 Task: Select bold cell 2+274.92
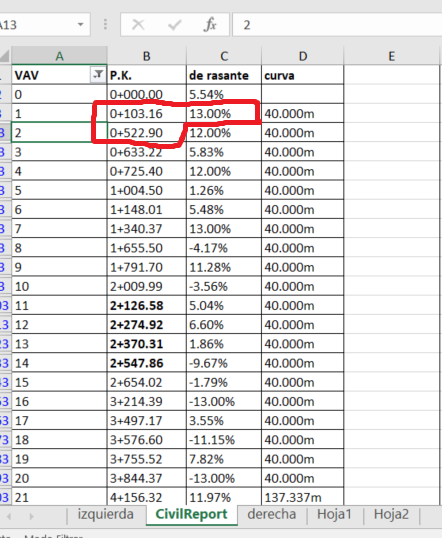[x=147, y=325]
